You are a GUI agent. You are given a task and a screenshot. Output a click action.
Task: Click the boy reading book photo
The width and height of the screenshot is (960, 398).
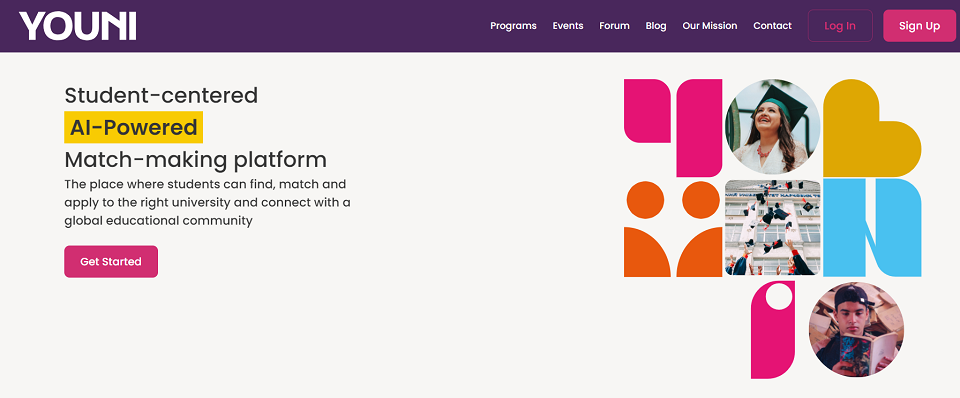click(x=856, y=329)
